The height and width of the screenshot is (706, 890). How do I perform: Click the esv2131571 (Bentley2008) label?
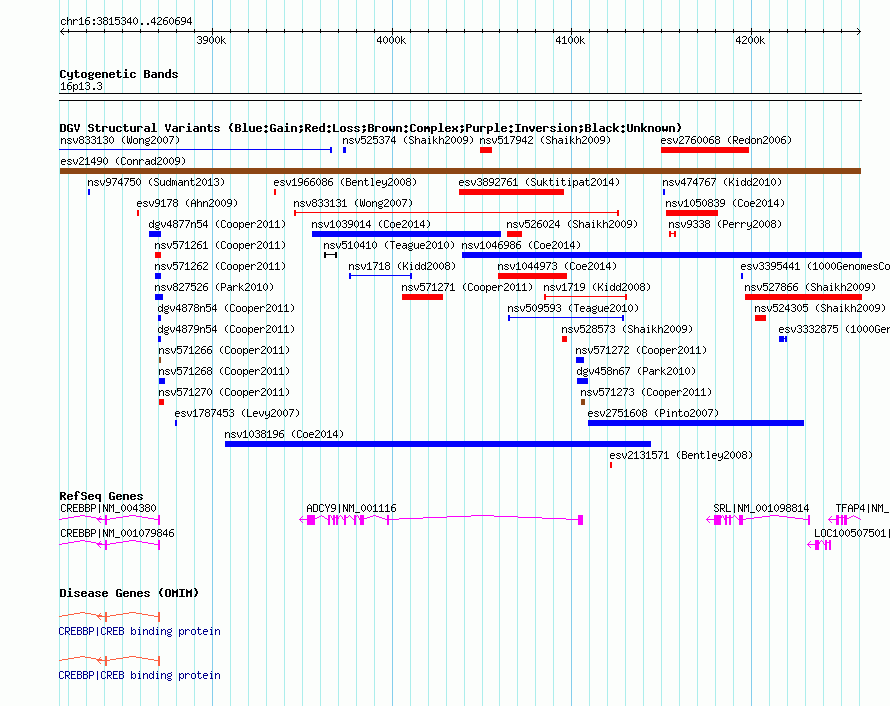(681, 455)
